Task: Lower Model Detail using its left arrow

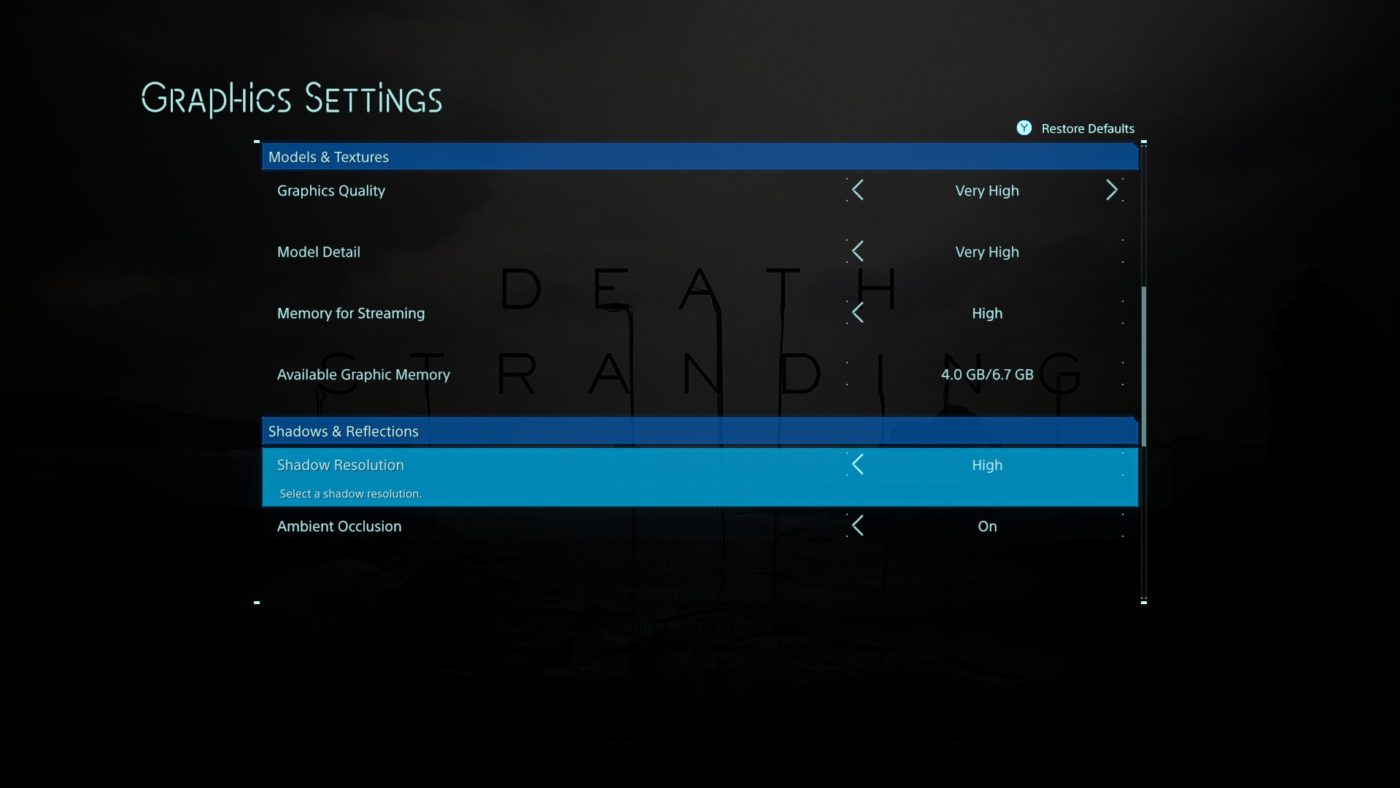Action: pos(857,251)
